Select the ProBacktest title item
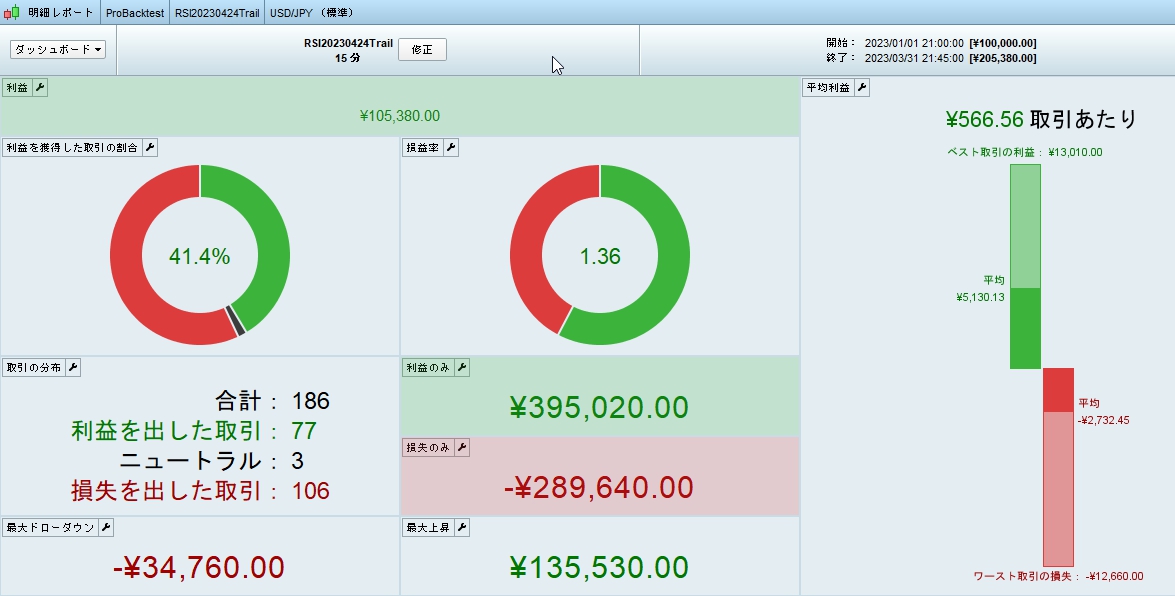1175x596 pixels. [135, 13]
